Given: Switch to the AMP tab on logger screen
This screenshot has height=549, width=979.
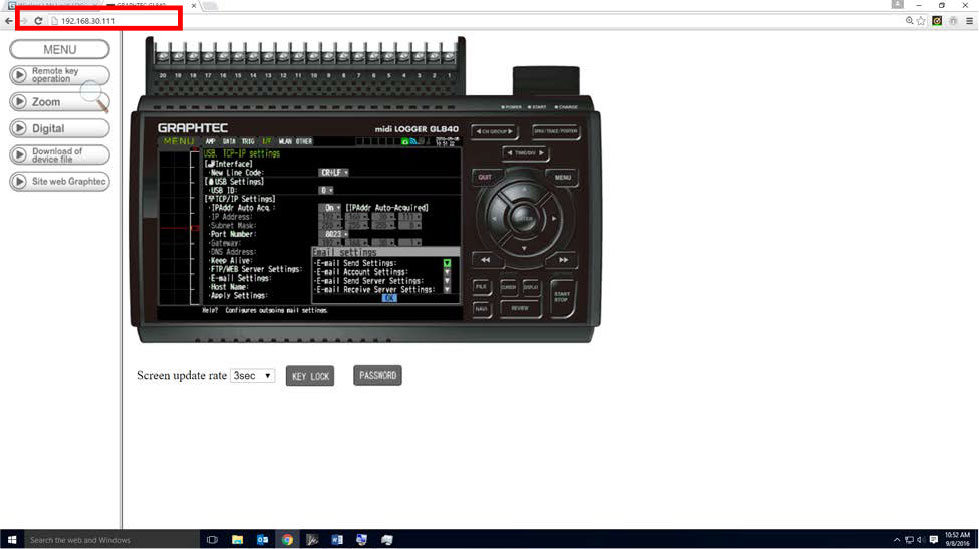Looking at the screenshot, I should tap(210, 141).
